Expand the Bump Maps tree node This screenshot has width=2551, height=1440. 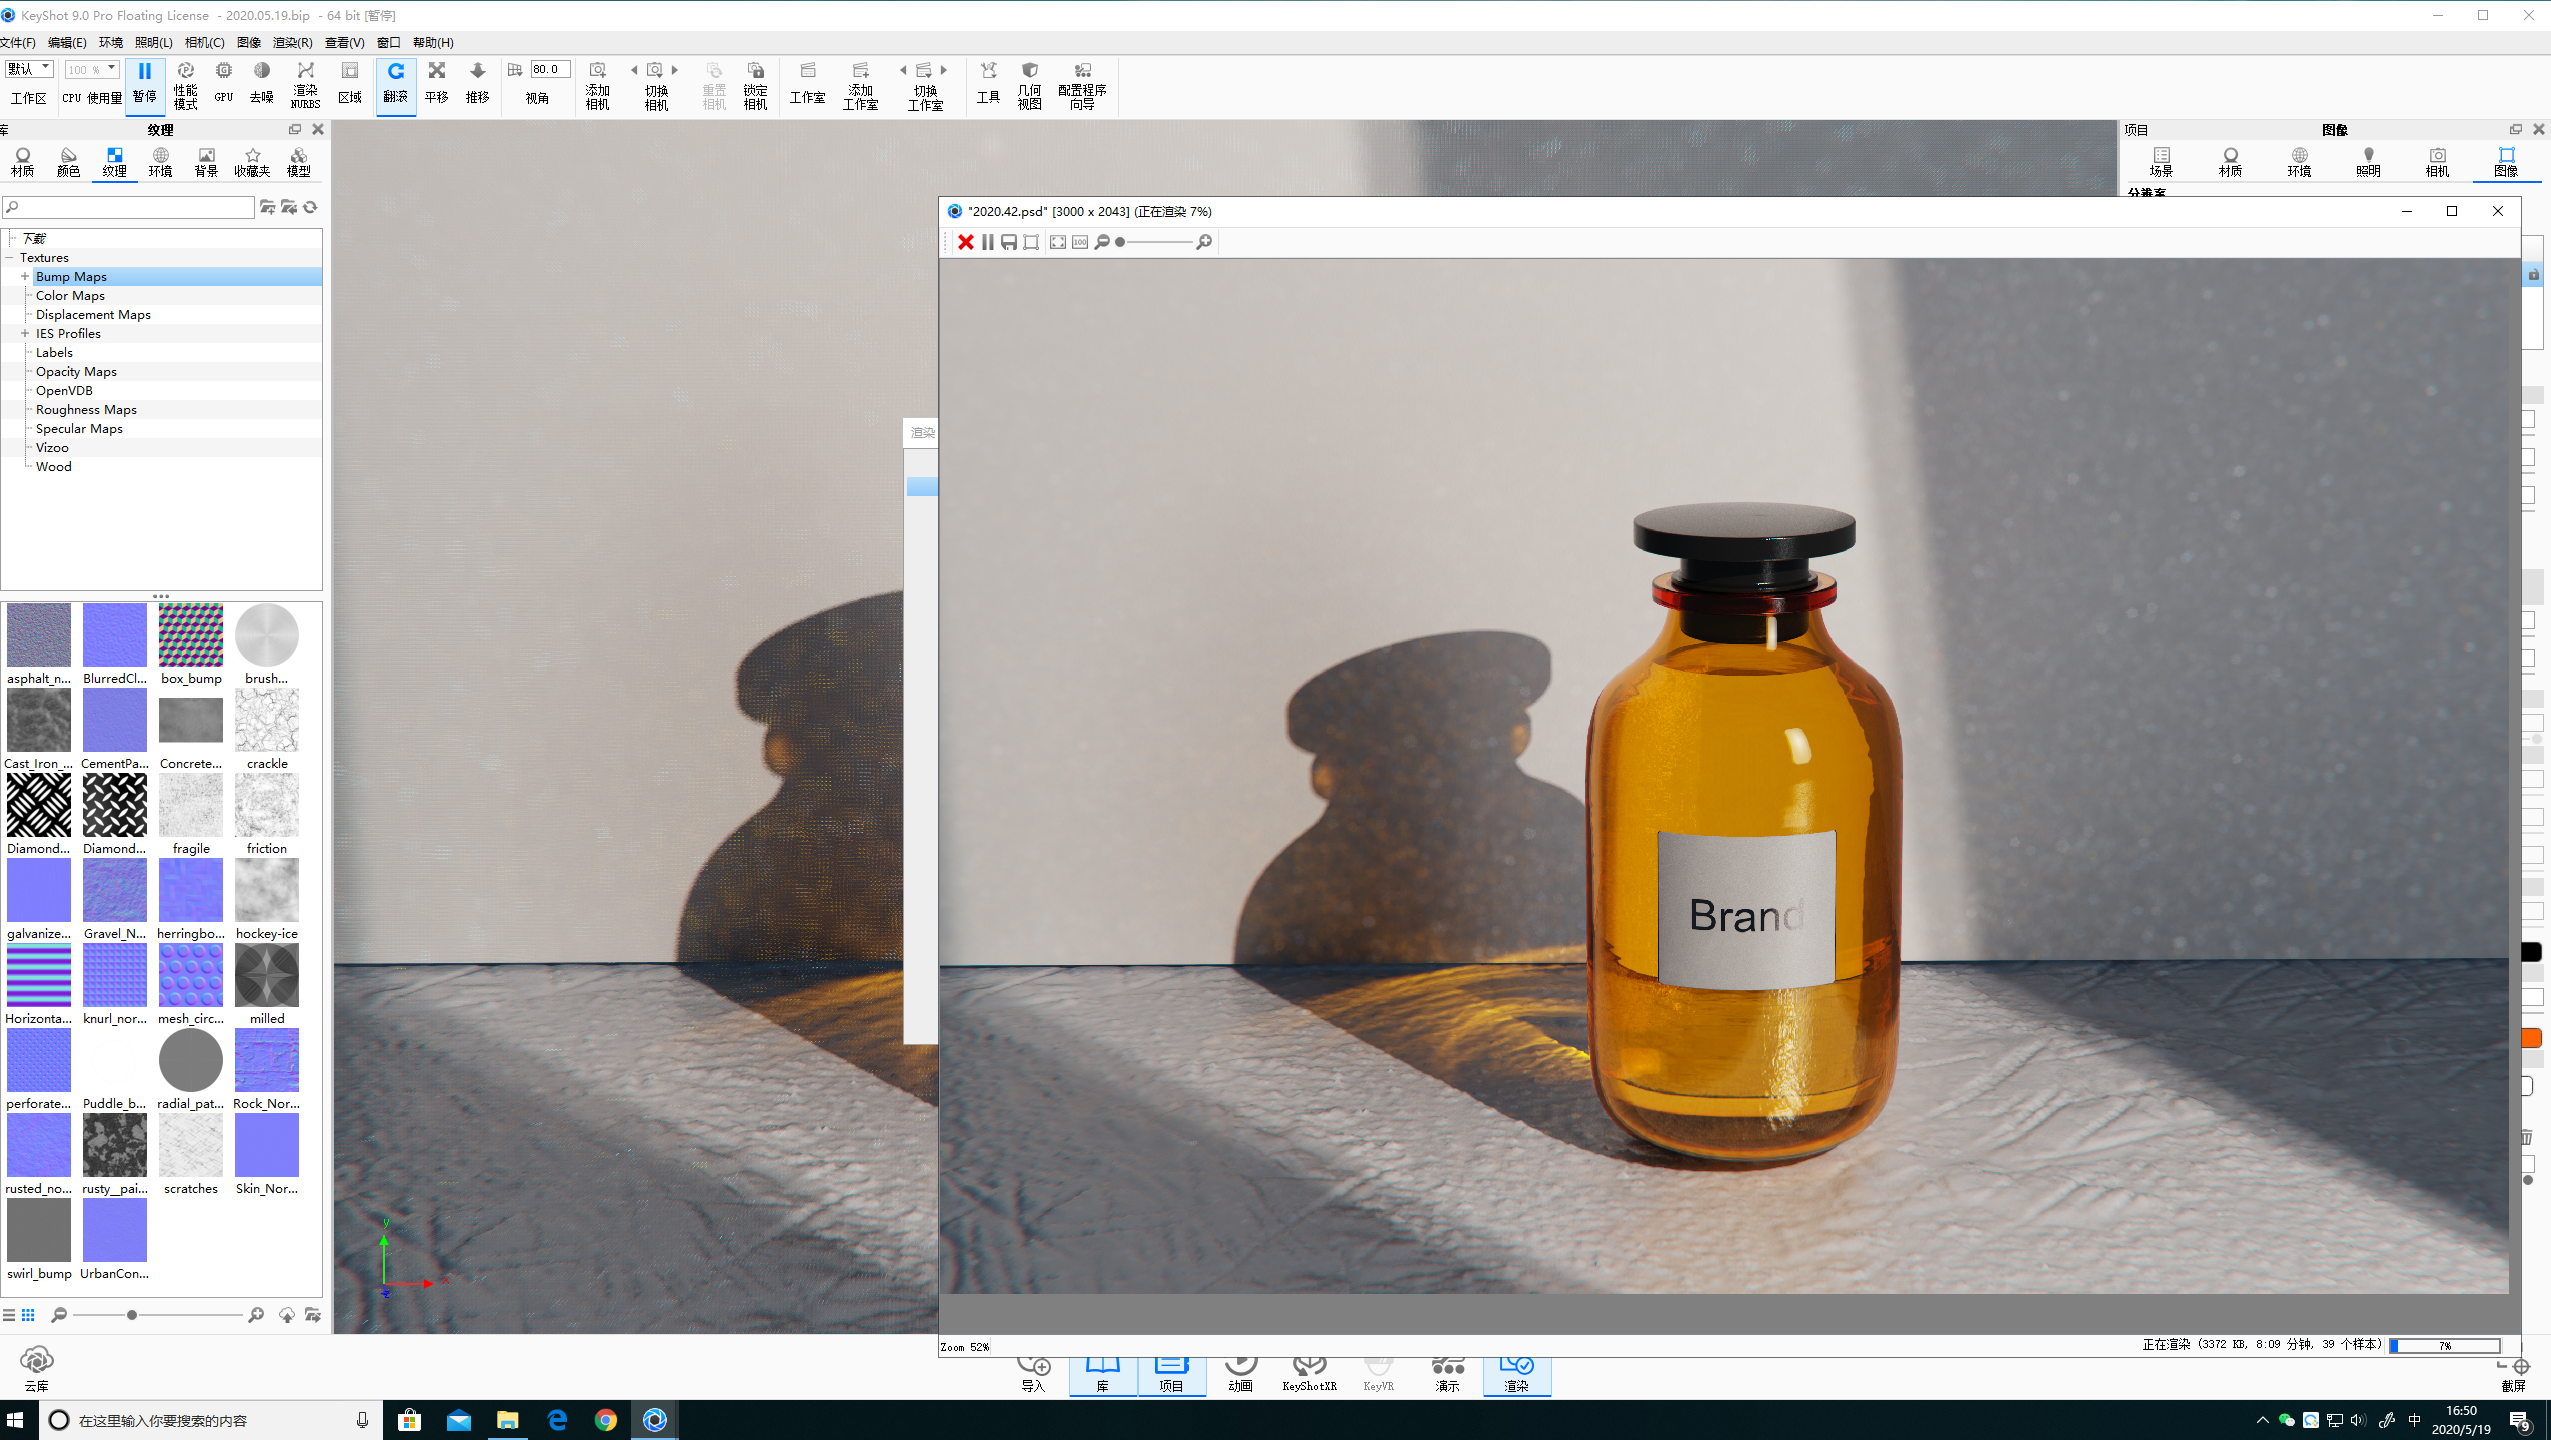pyautogui.click(x=25, y=276)
